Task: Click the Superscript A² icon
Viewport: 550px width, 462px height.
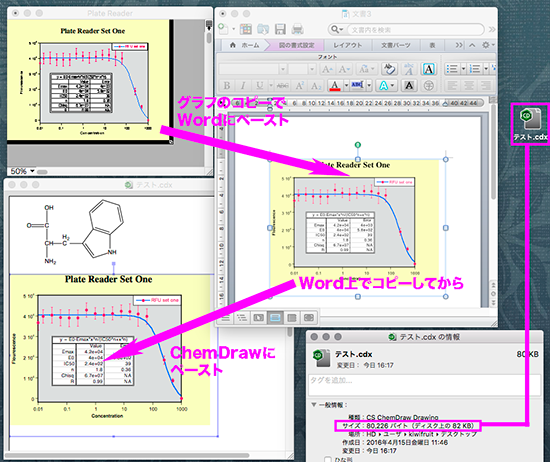Action: (x=300, y=85)
